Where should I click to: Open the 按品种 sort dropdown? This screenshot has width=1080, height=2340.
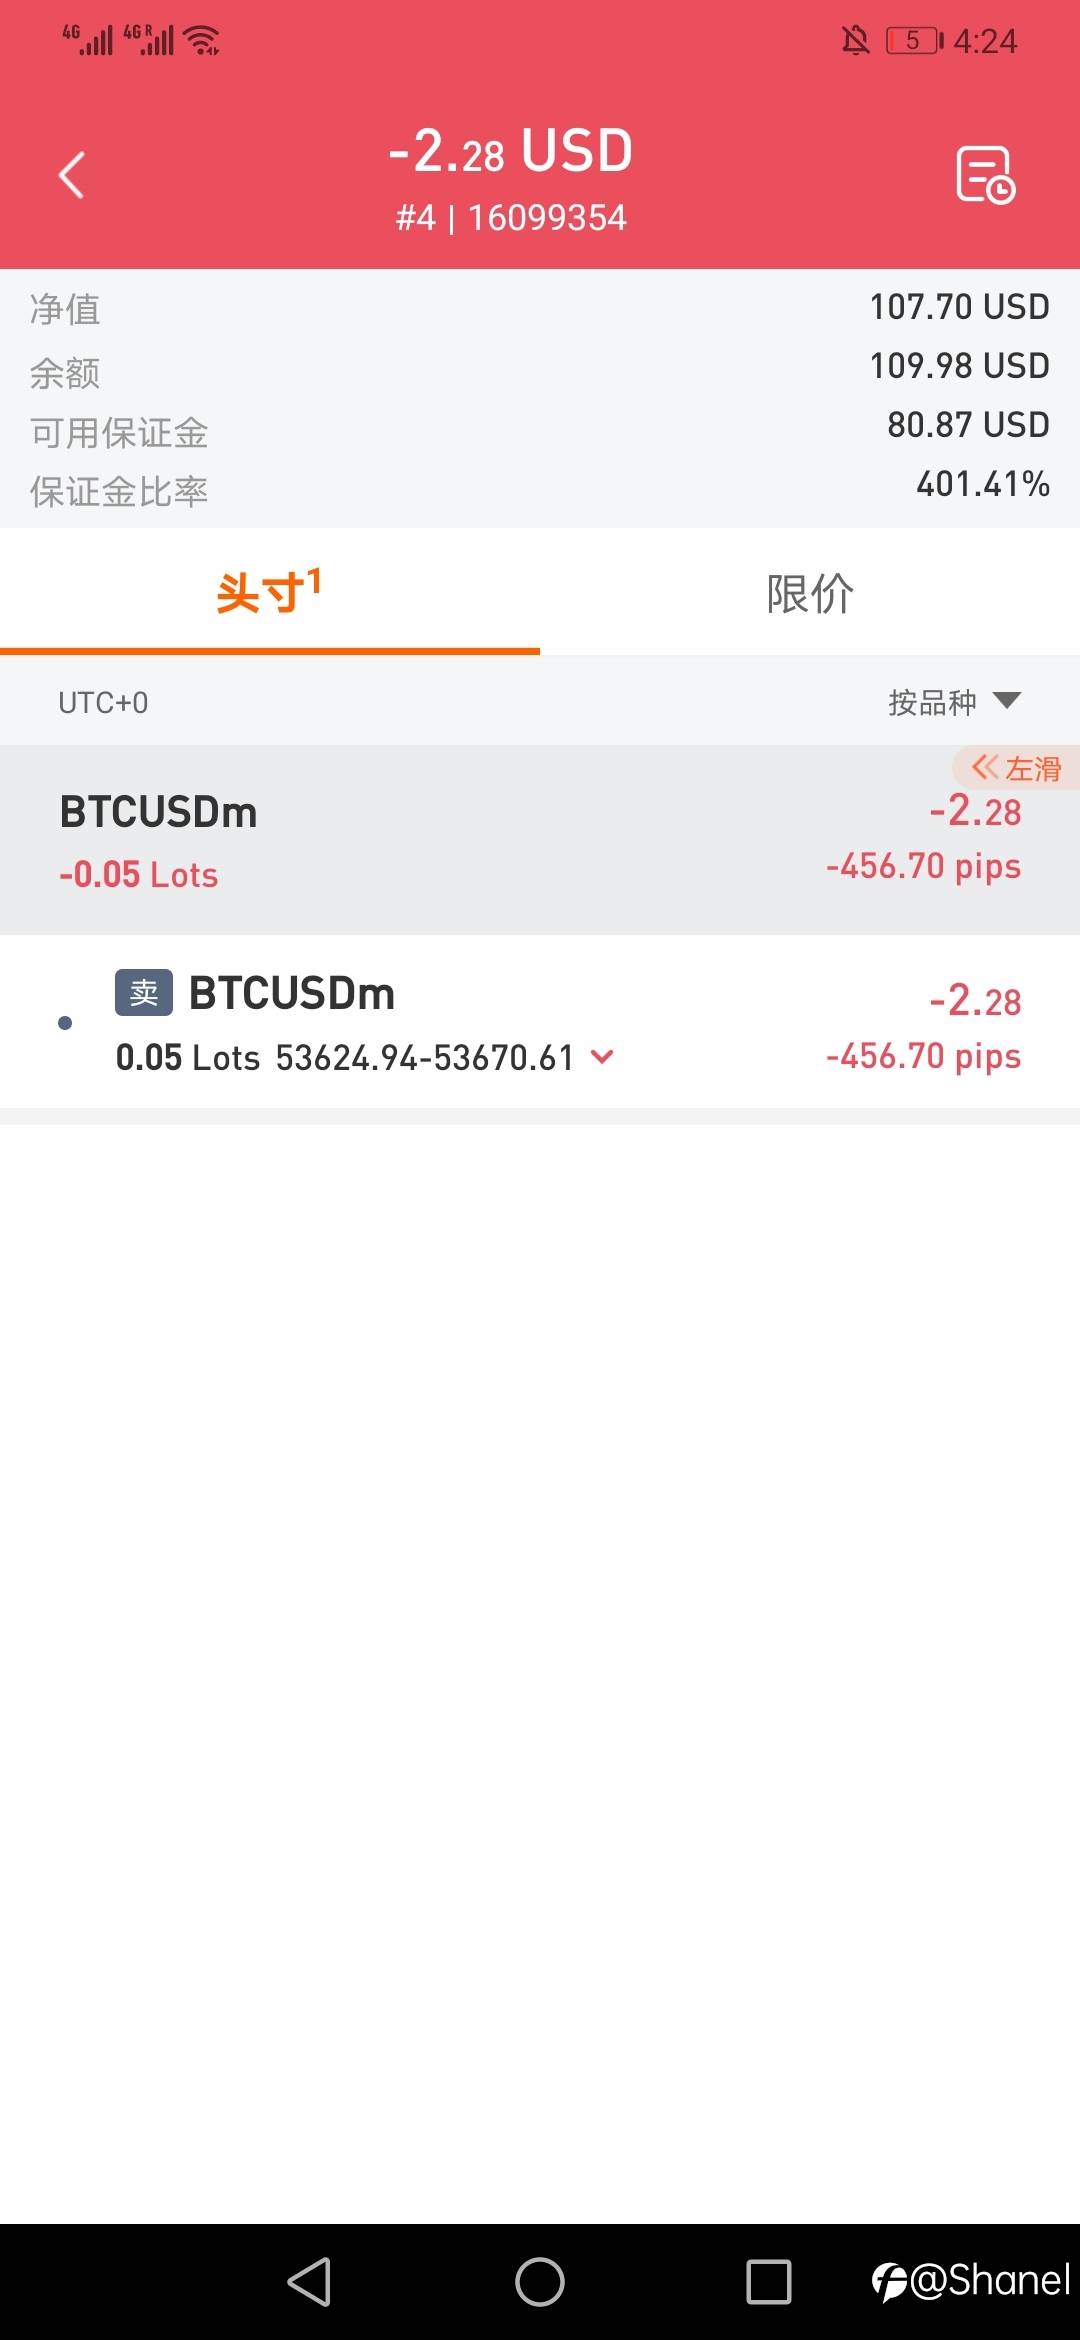tap(954, 702)
